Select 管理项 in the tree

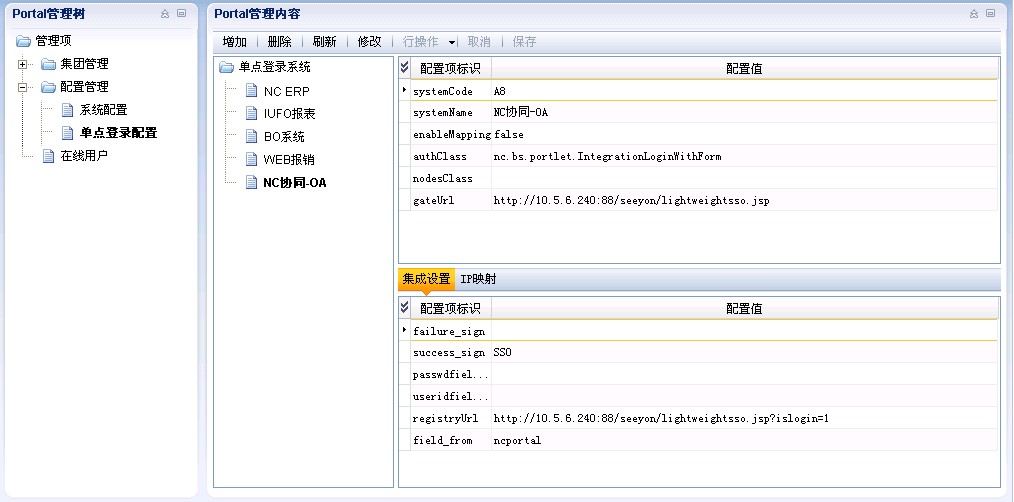tap(53, 41)
